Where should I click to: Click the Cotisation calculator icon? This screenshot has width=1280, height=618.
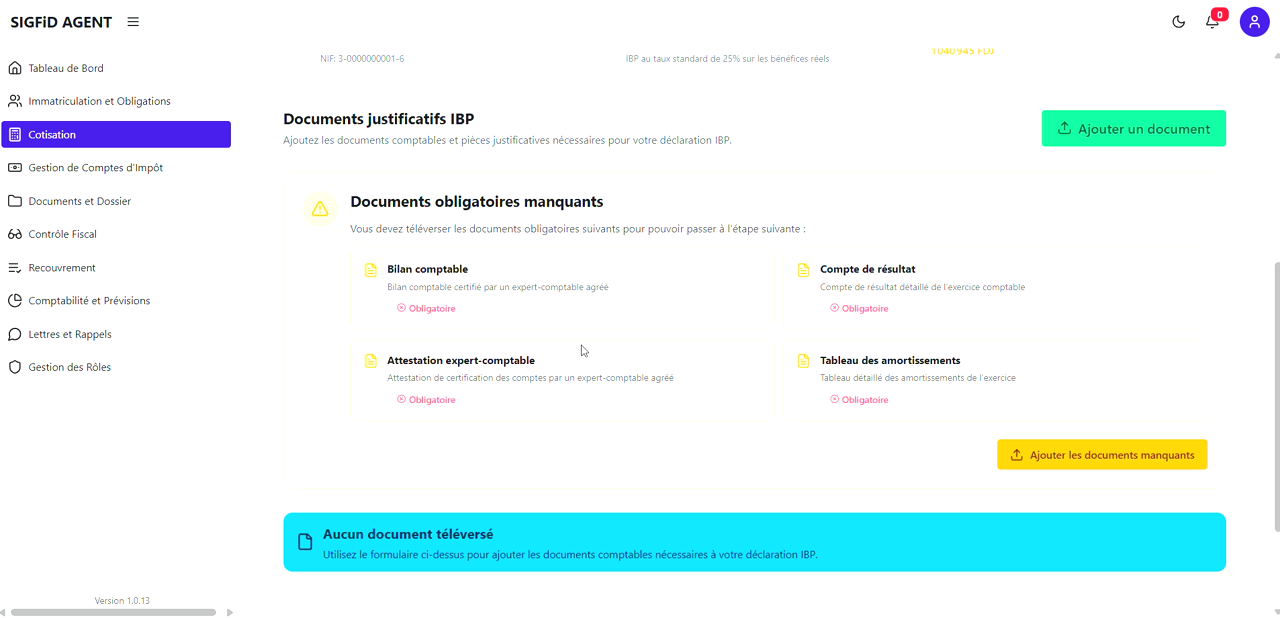pyautogui.click(x=14, y=134)
